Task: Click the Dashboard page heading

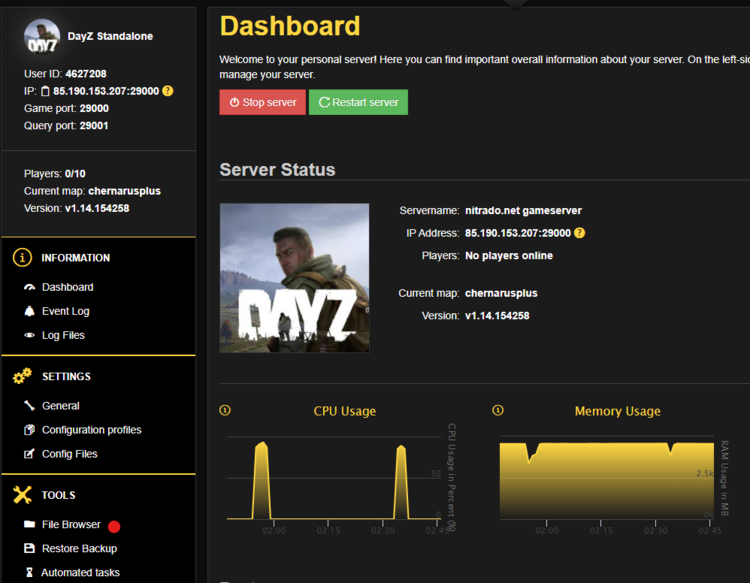Action: coord(290,26)
